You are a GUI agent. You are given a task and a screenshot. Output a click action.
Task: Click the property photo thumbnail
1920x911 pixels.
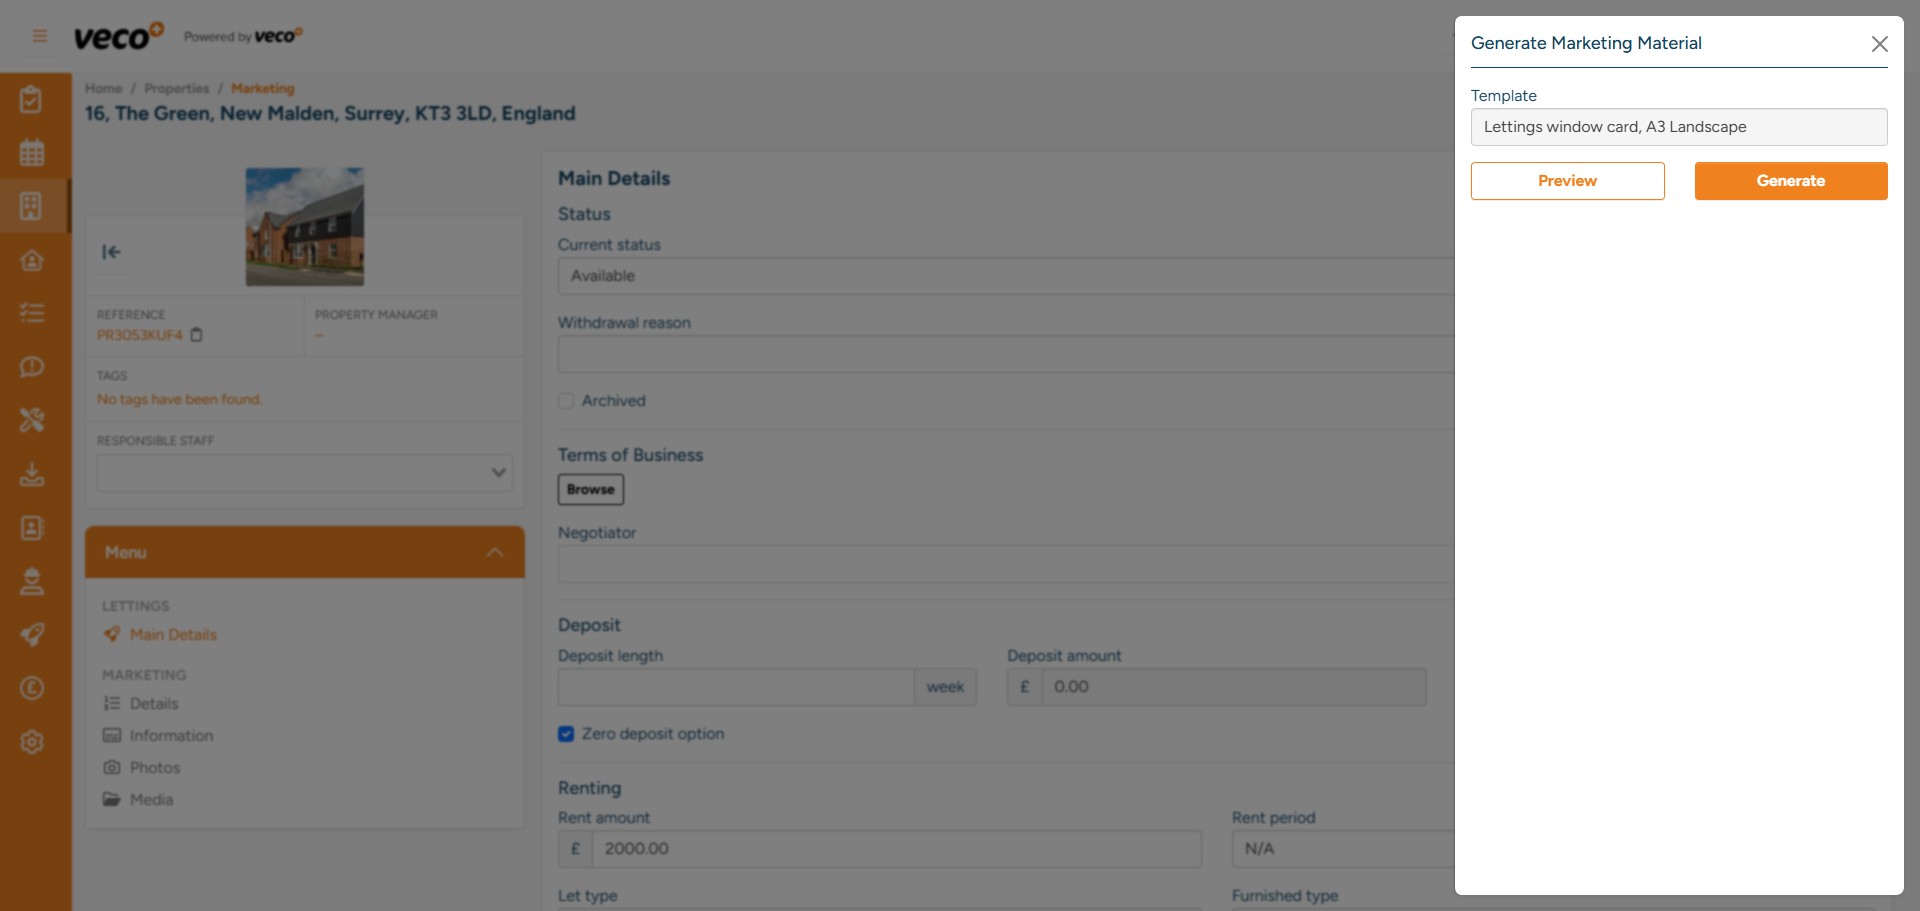point(304,226)
